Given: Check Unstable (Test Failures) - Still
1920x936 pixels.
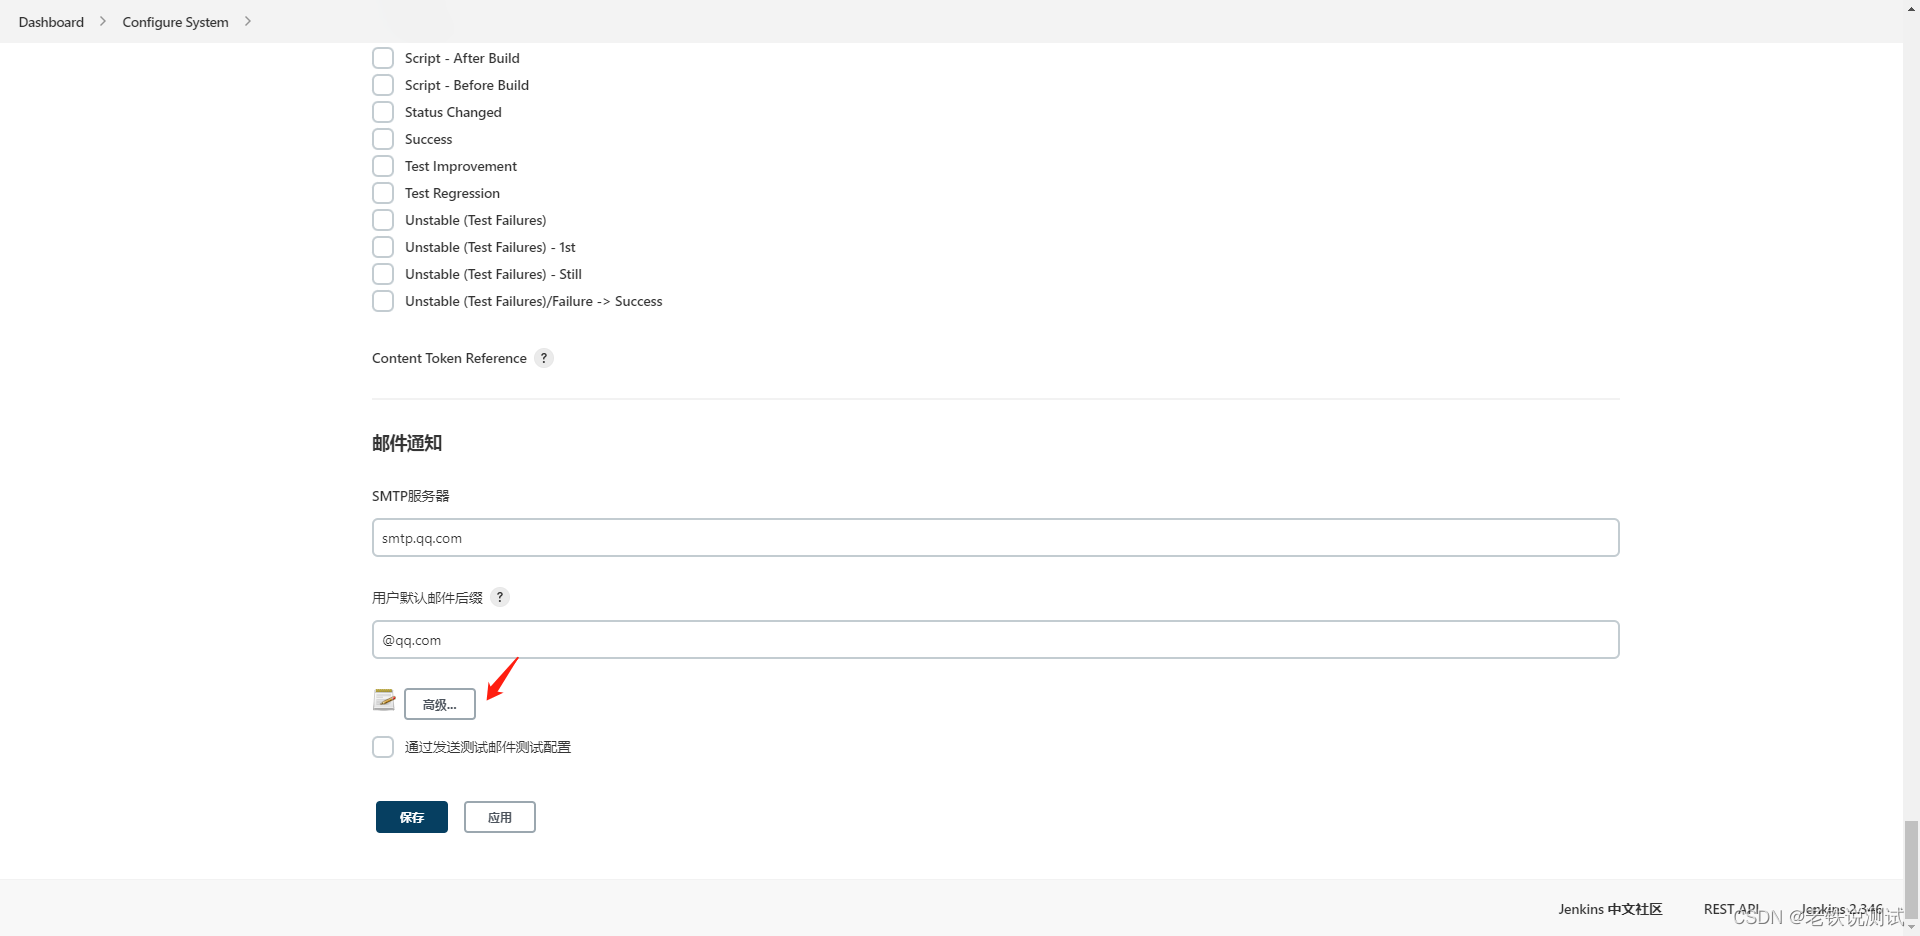Looking at the screenshot, I should (383, 274).
